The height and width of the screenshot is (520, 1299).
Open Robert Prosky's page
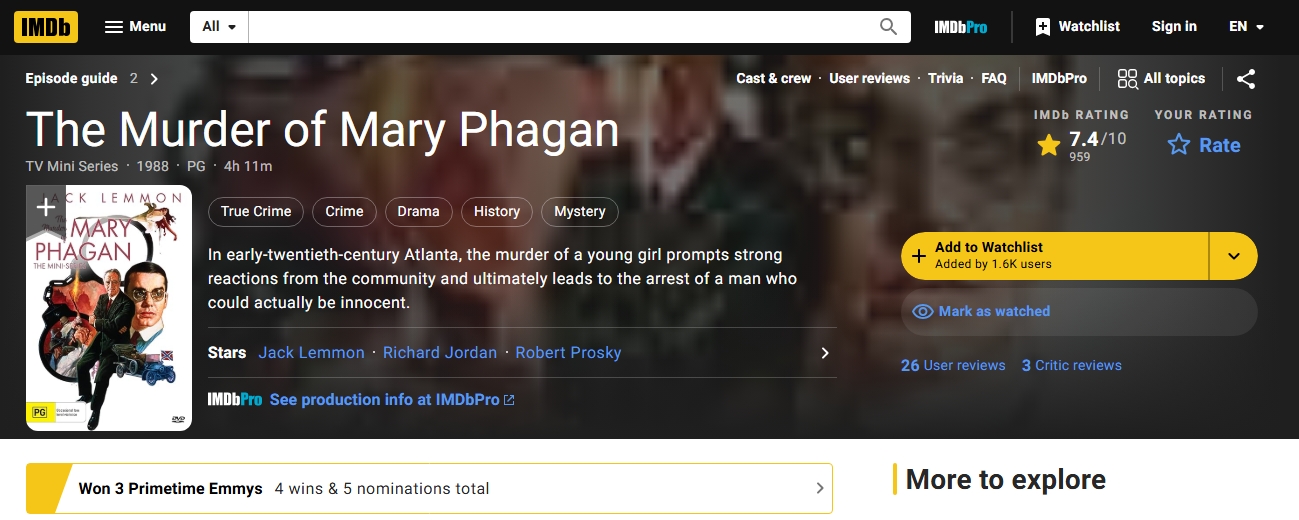pos(568,352)
